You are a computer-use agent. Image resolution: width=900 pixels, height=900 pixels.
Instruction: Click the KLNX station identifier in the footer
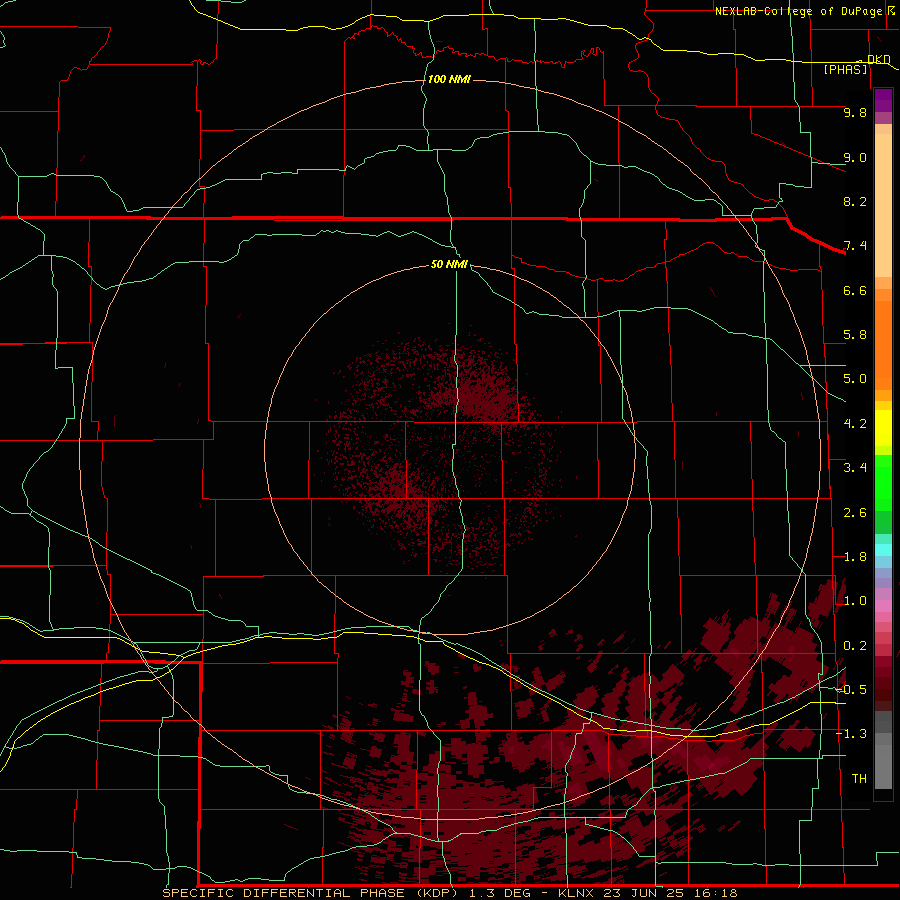577,893
